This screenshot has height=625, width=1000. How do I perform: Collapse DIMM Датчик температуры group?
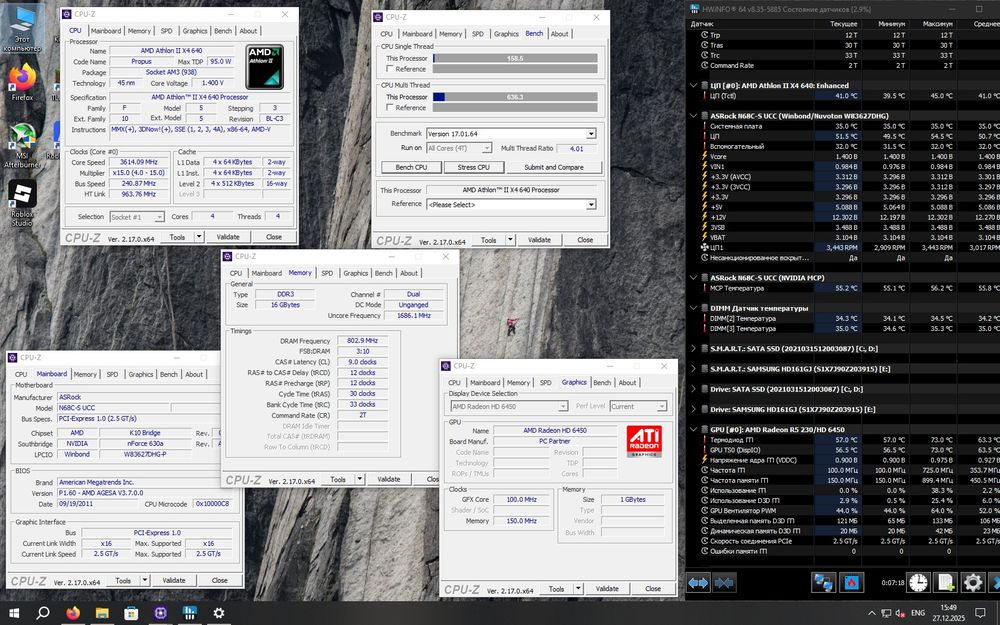click(694, 308)
